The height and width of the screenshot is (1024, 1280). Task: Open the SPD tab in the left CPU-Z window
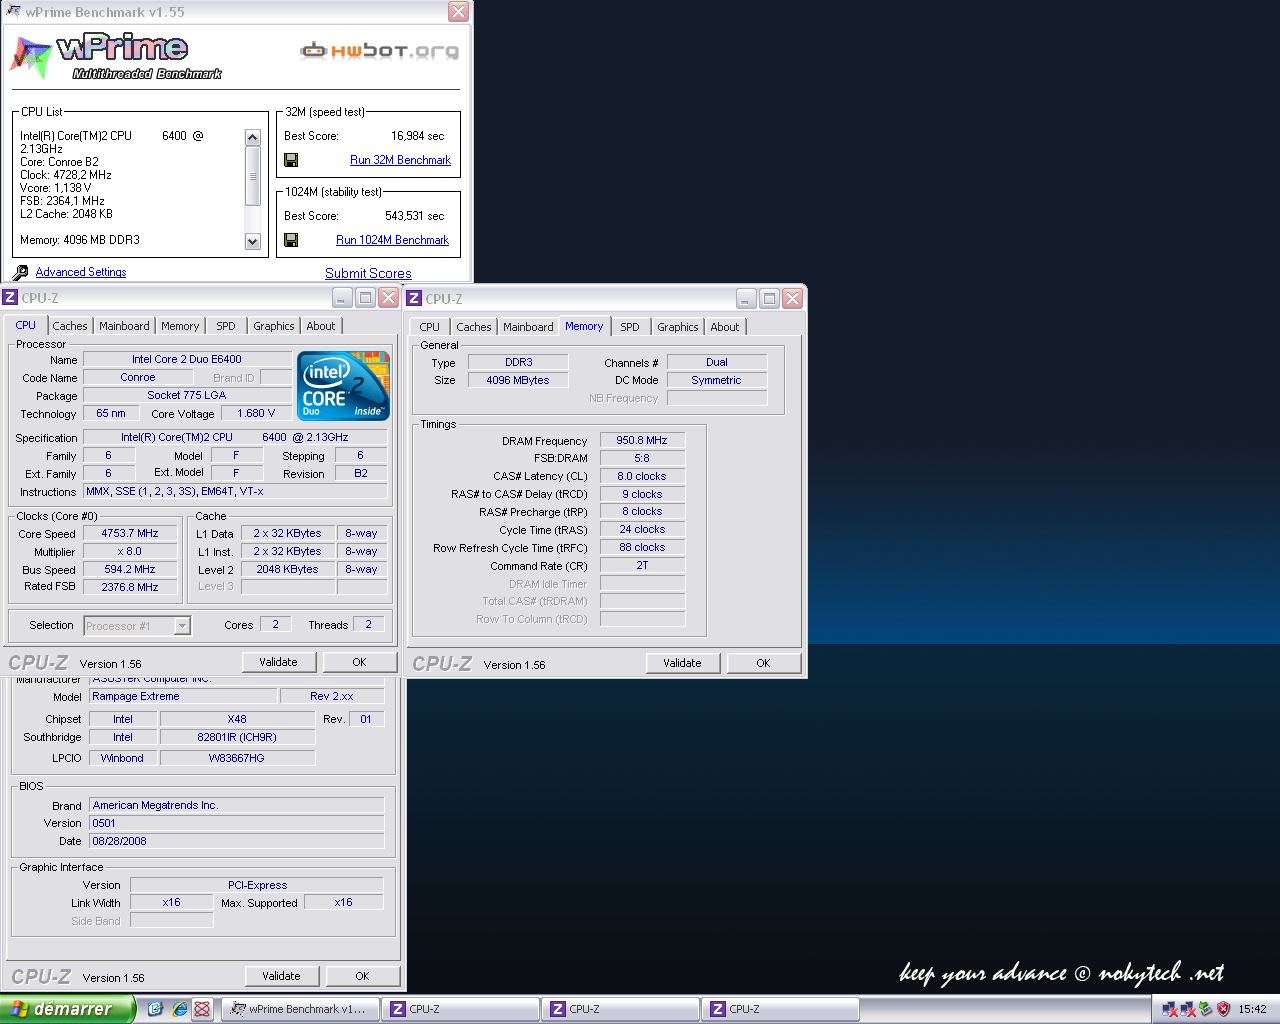226,326
